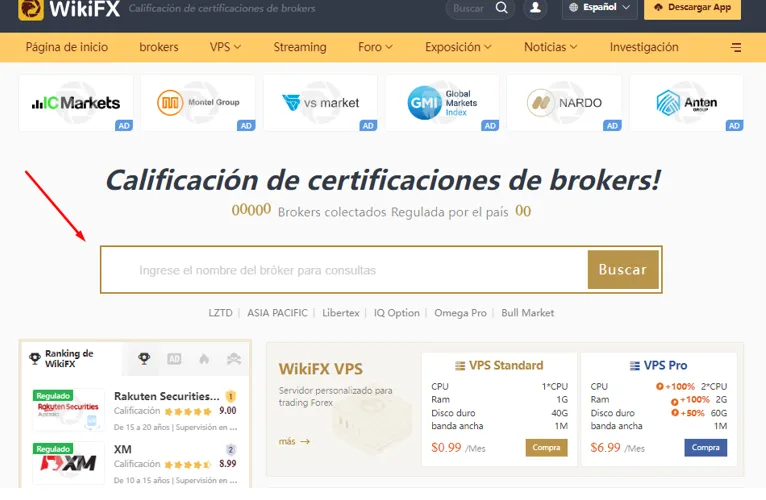Click the XM broker logo thumbnail
Viewport: 766px width, 500px height.
point(68,463)
